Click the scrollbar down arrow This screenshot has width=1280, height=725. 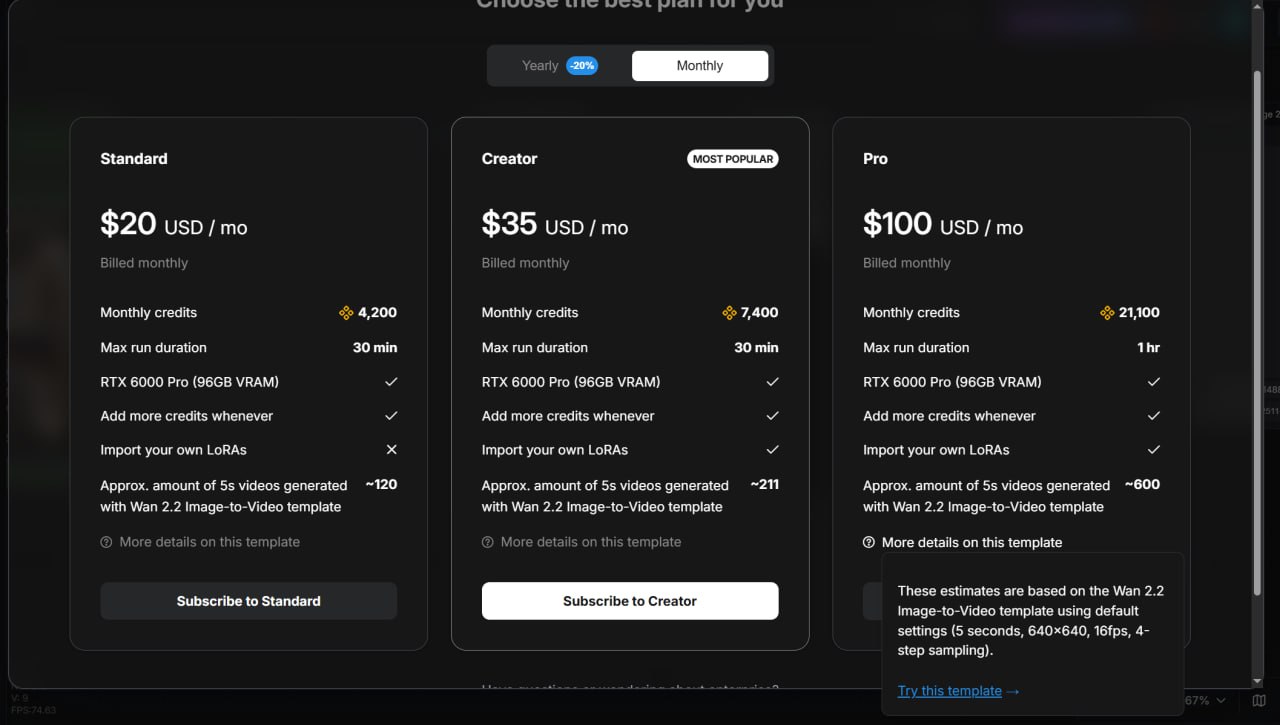tap(1258, 683)
